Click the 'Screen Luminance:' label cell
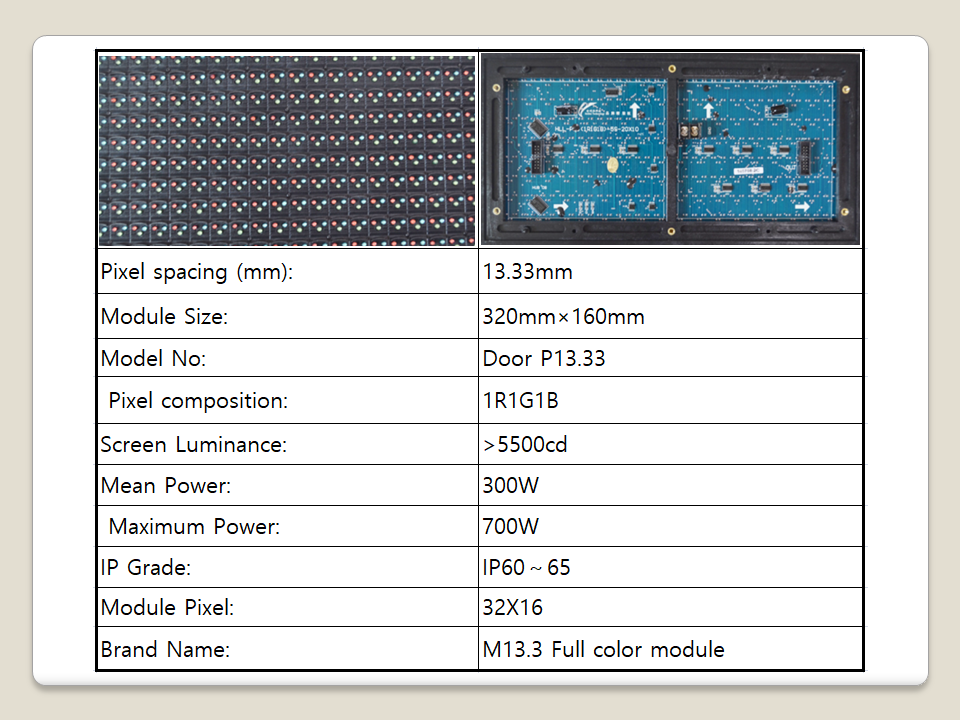Screen dimensions: 960x720 point(194,445)
